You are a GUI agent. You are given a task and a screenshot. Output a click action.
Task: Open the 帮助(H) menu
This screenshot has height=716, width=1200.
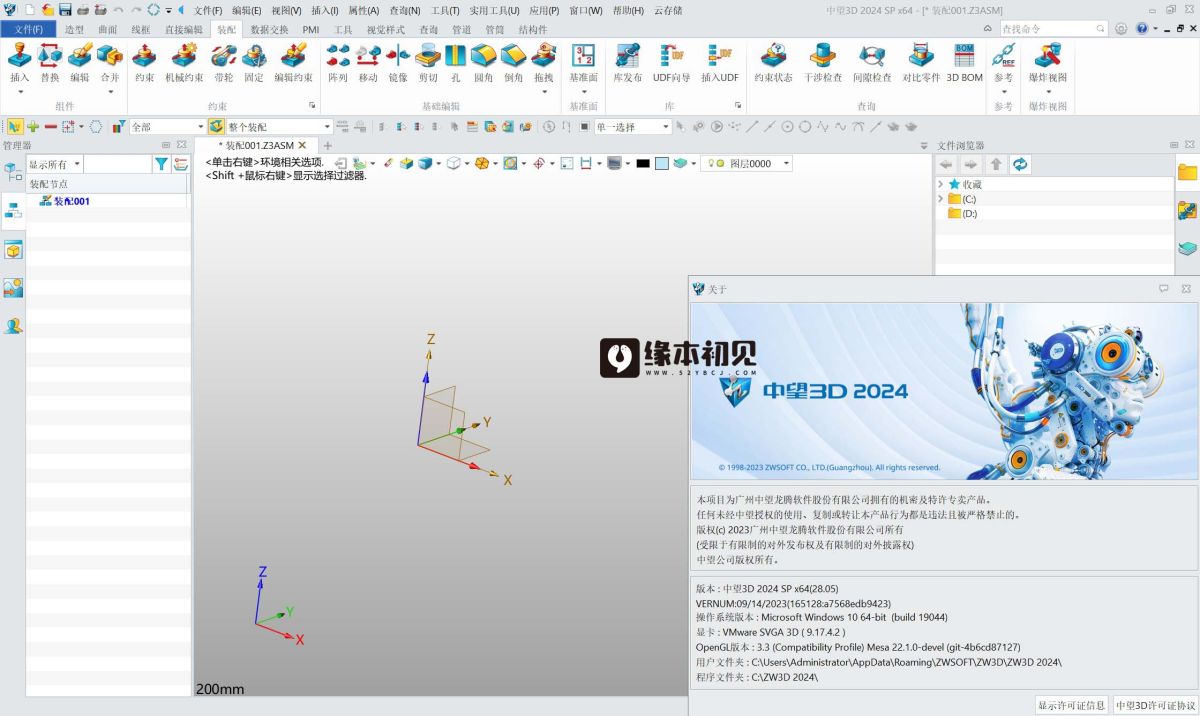[628, 10]
